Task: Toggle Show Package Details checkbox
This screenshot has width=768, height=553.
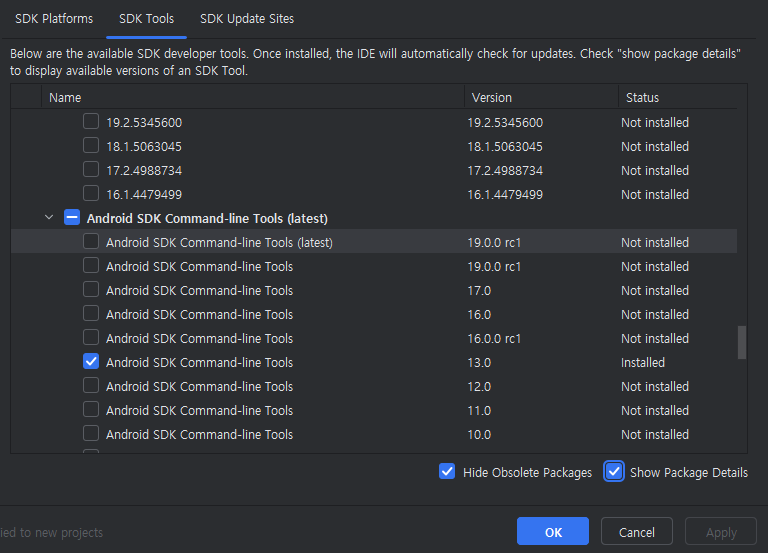Action: coord(614,472)
